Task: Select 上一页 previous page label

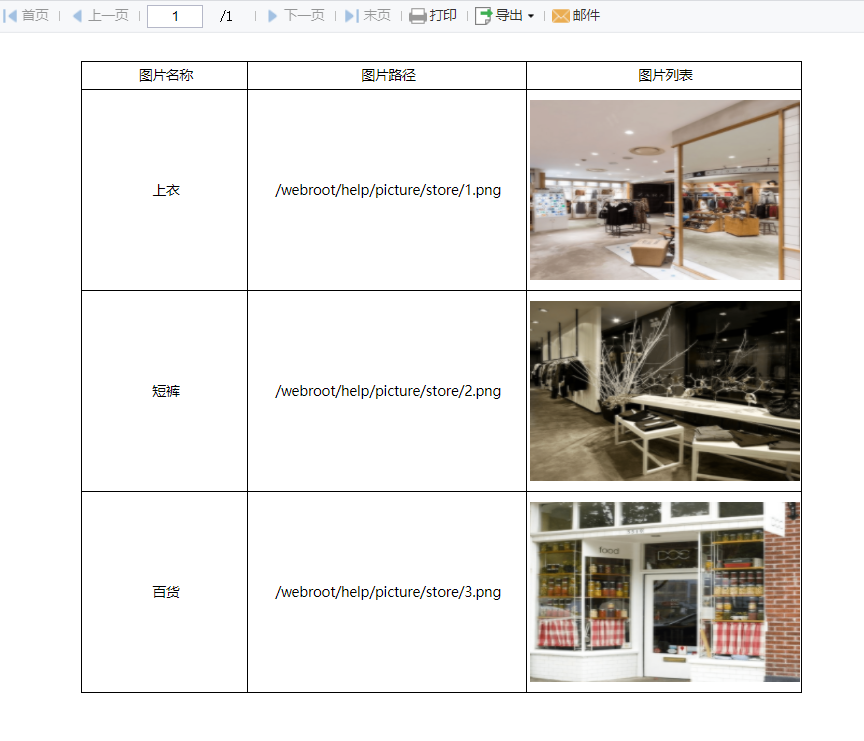Action: click(109, 15)
